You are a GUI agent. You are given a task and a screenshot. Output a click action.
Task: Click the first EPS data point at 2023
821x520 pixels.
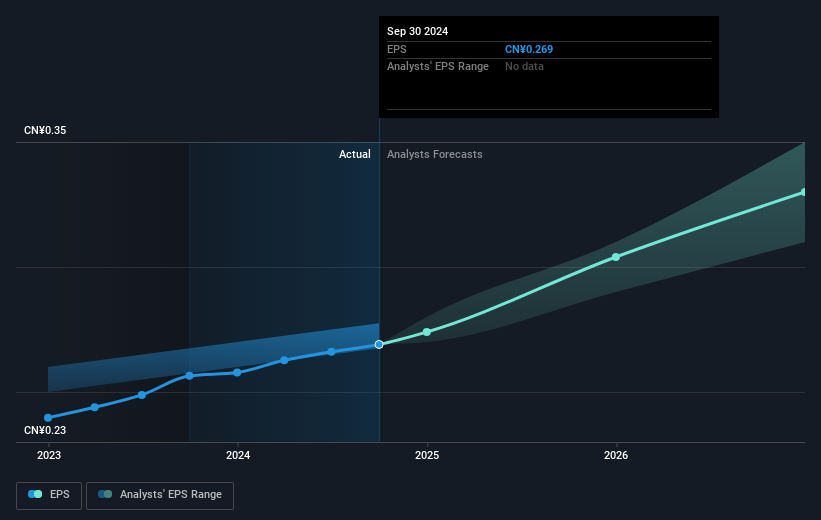[x=48, y=418]
